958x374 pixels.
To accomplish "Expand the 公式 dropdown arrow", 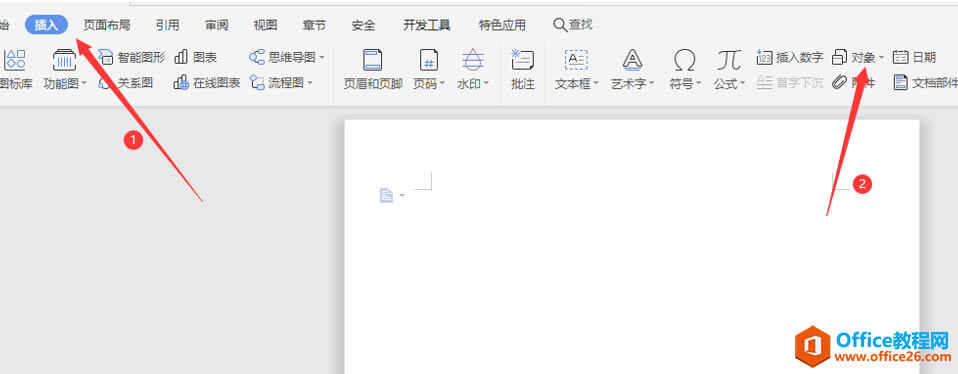I will [x=743, y=84].
